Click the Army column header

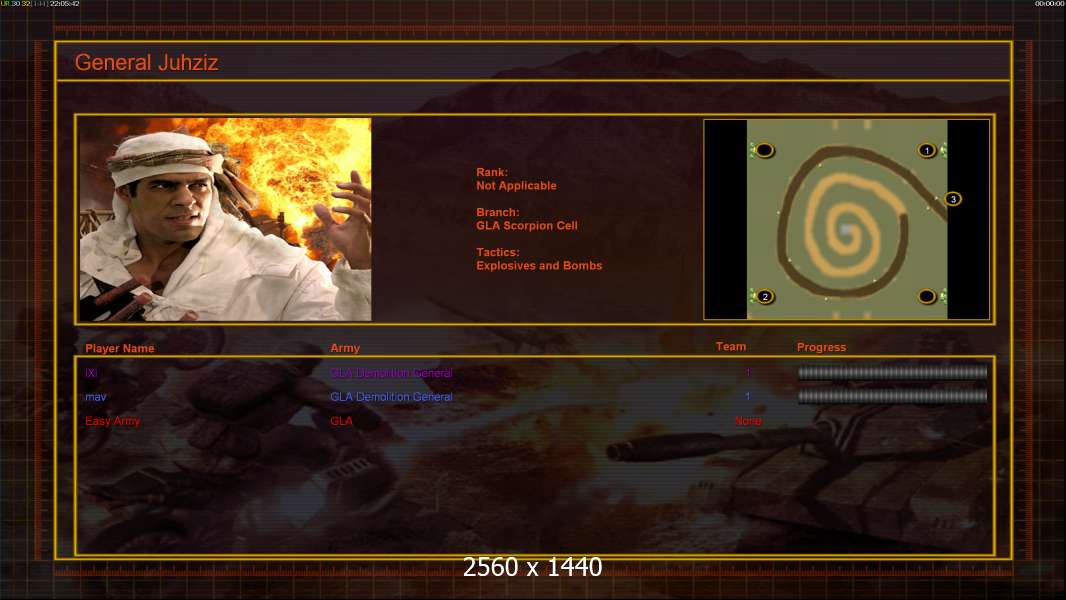tap(345, 348)
